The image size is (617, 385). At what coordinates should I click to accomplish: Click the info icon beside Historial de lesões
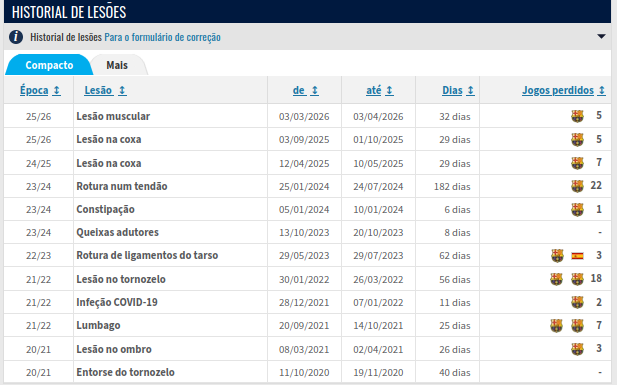(x=16, y=37)
